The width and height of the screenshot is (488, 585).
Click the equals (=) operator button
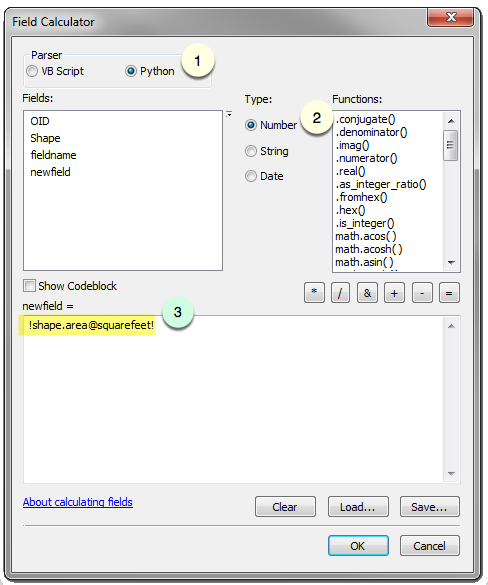pos(449,293)
